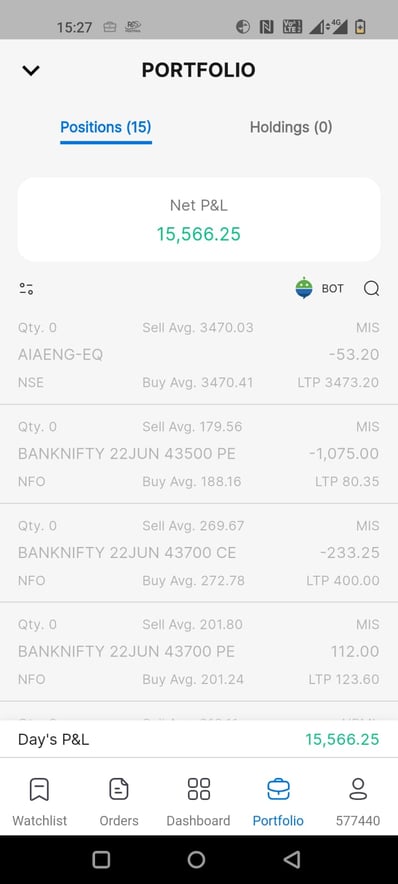Screen dimensions: 398x884
Task: Tap the Net P&L card
Action: pyautogui.click(x=199, y=219)
